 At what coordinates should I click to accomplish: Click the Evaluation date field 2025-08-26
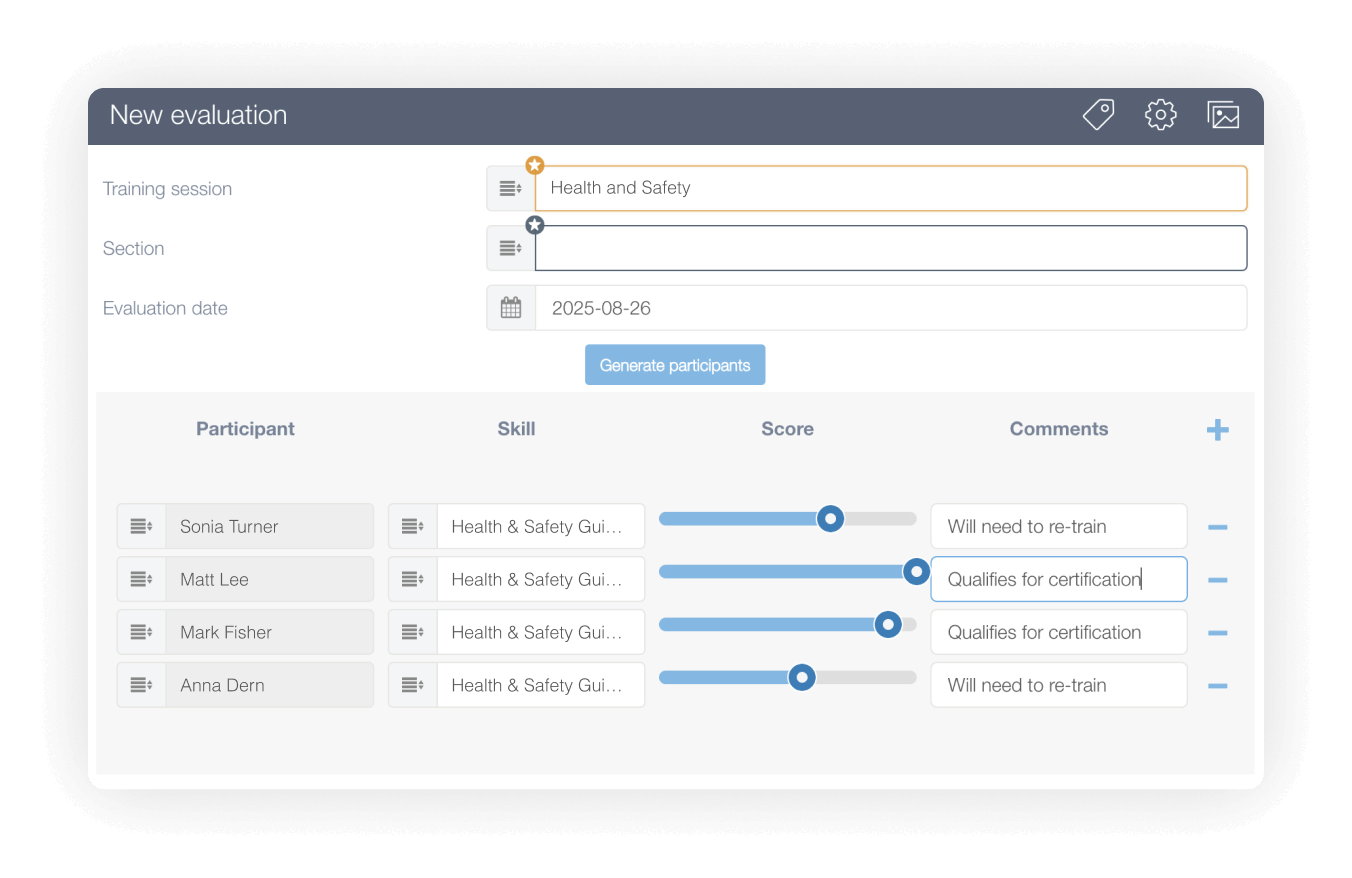(891, 308)
